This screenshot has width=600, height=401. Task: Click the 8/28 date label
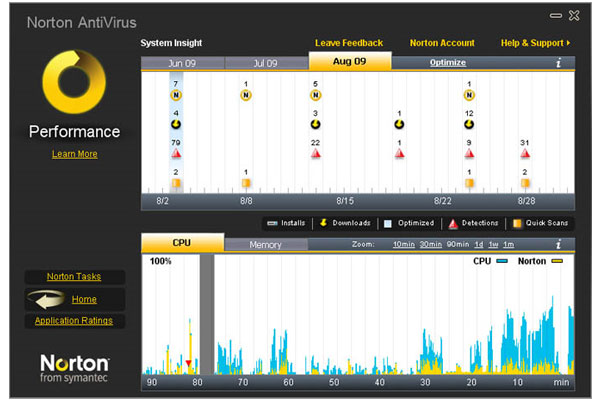527,201
